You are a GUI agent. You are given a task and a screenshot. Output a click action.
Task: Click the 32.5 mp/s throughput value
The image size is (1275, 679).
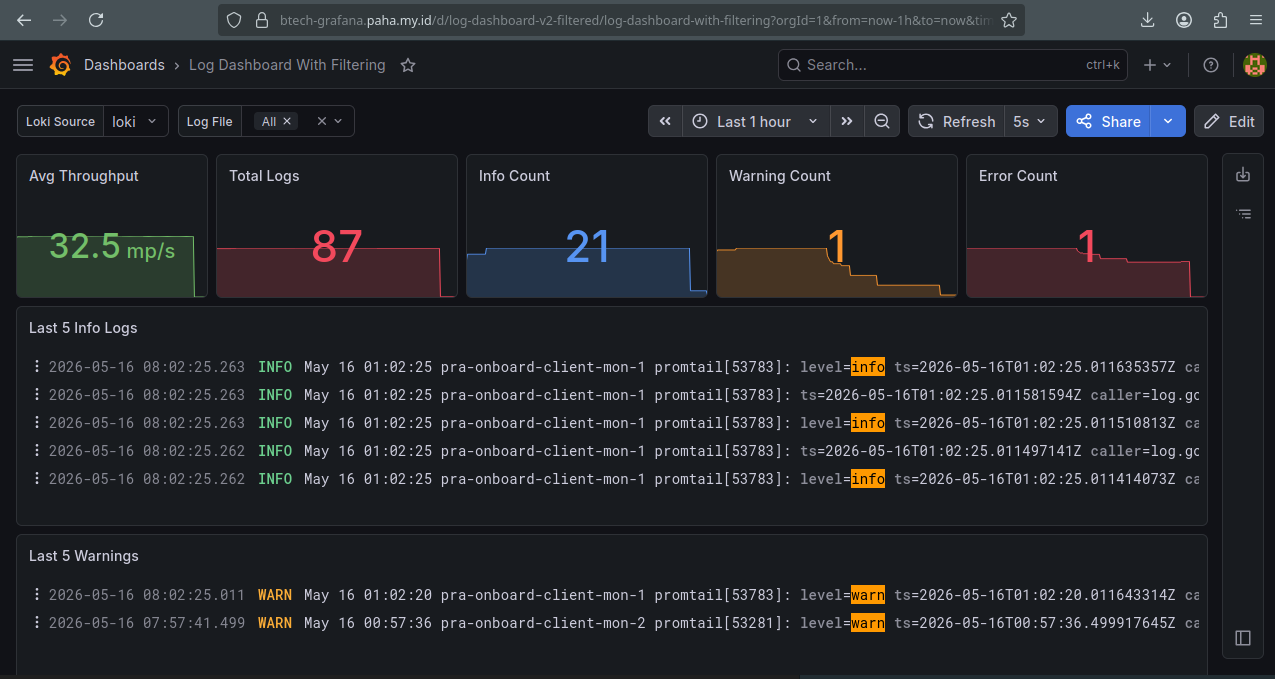click(x=112, y=247)
